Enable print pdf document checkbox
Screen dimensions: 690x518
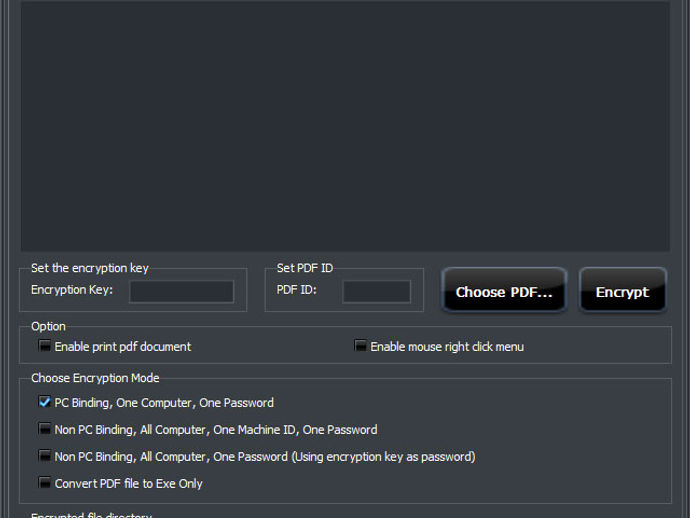44,346
